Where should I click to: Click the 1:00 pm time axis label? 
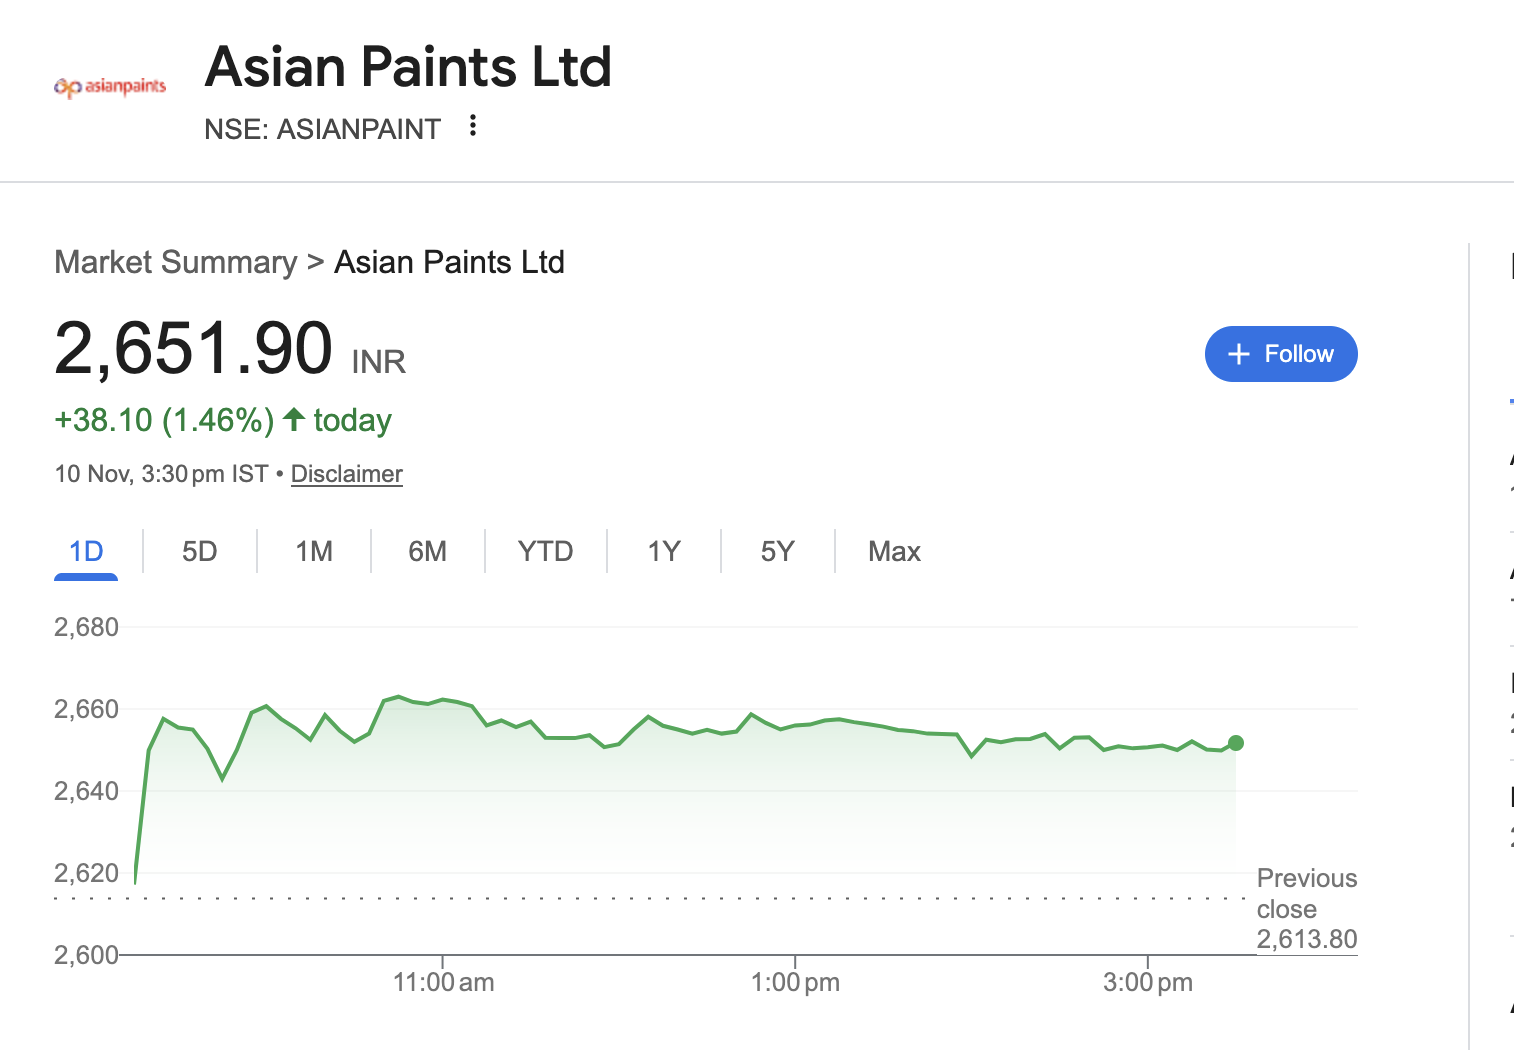(x=795, y=982)
